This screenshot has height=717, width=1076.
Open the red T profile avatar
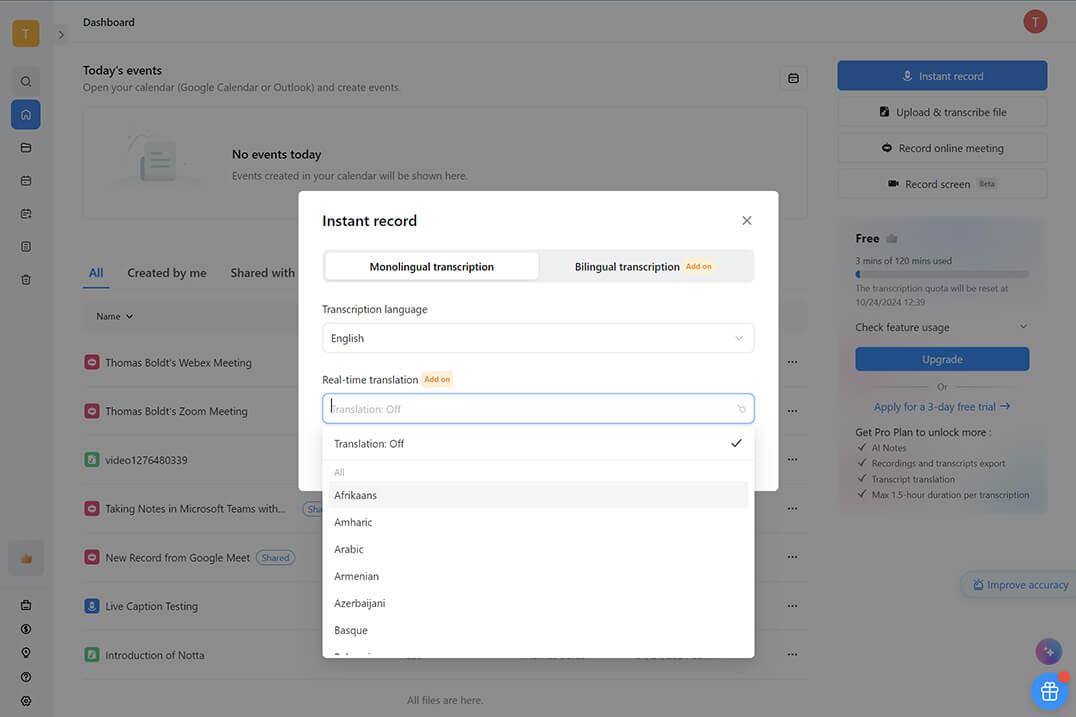coord(1035,22)
